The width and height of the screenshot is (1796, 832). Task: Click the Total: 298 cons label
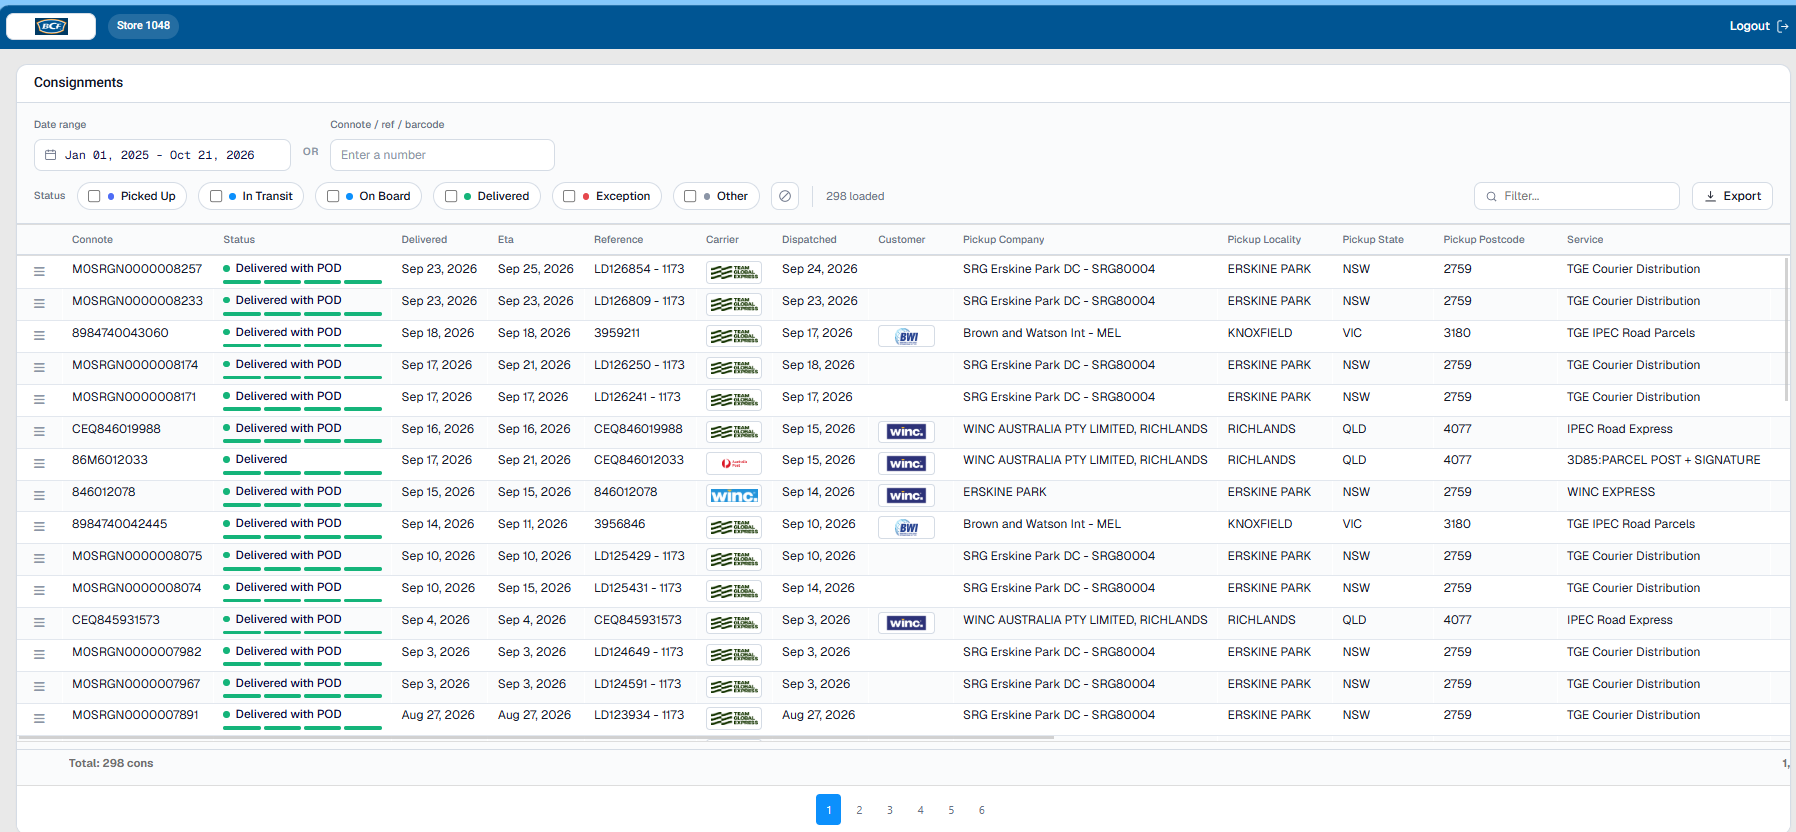coord(111,763)
